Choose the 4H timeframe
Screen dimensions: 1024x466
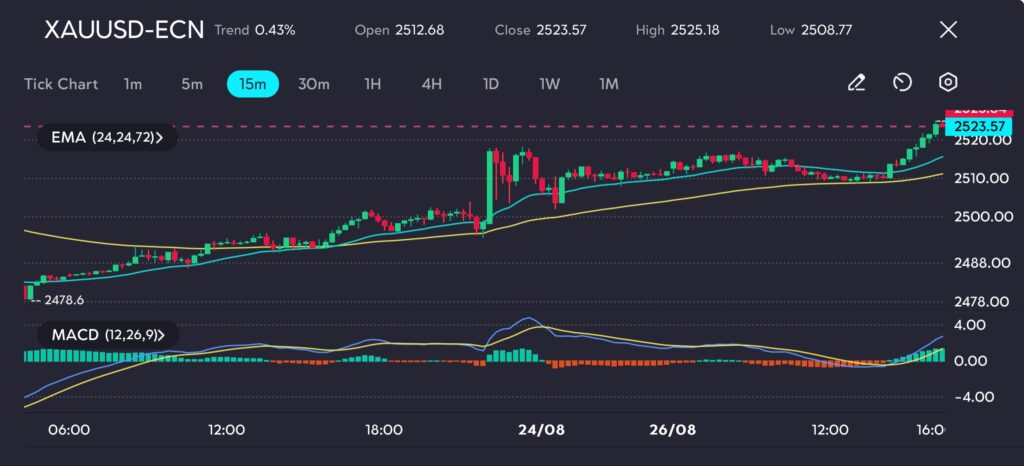431,84
